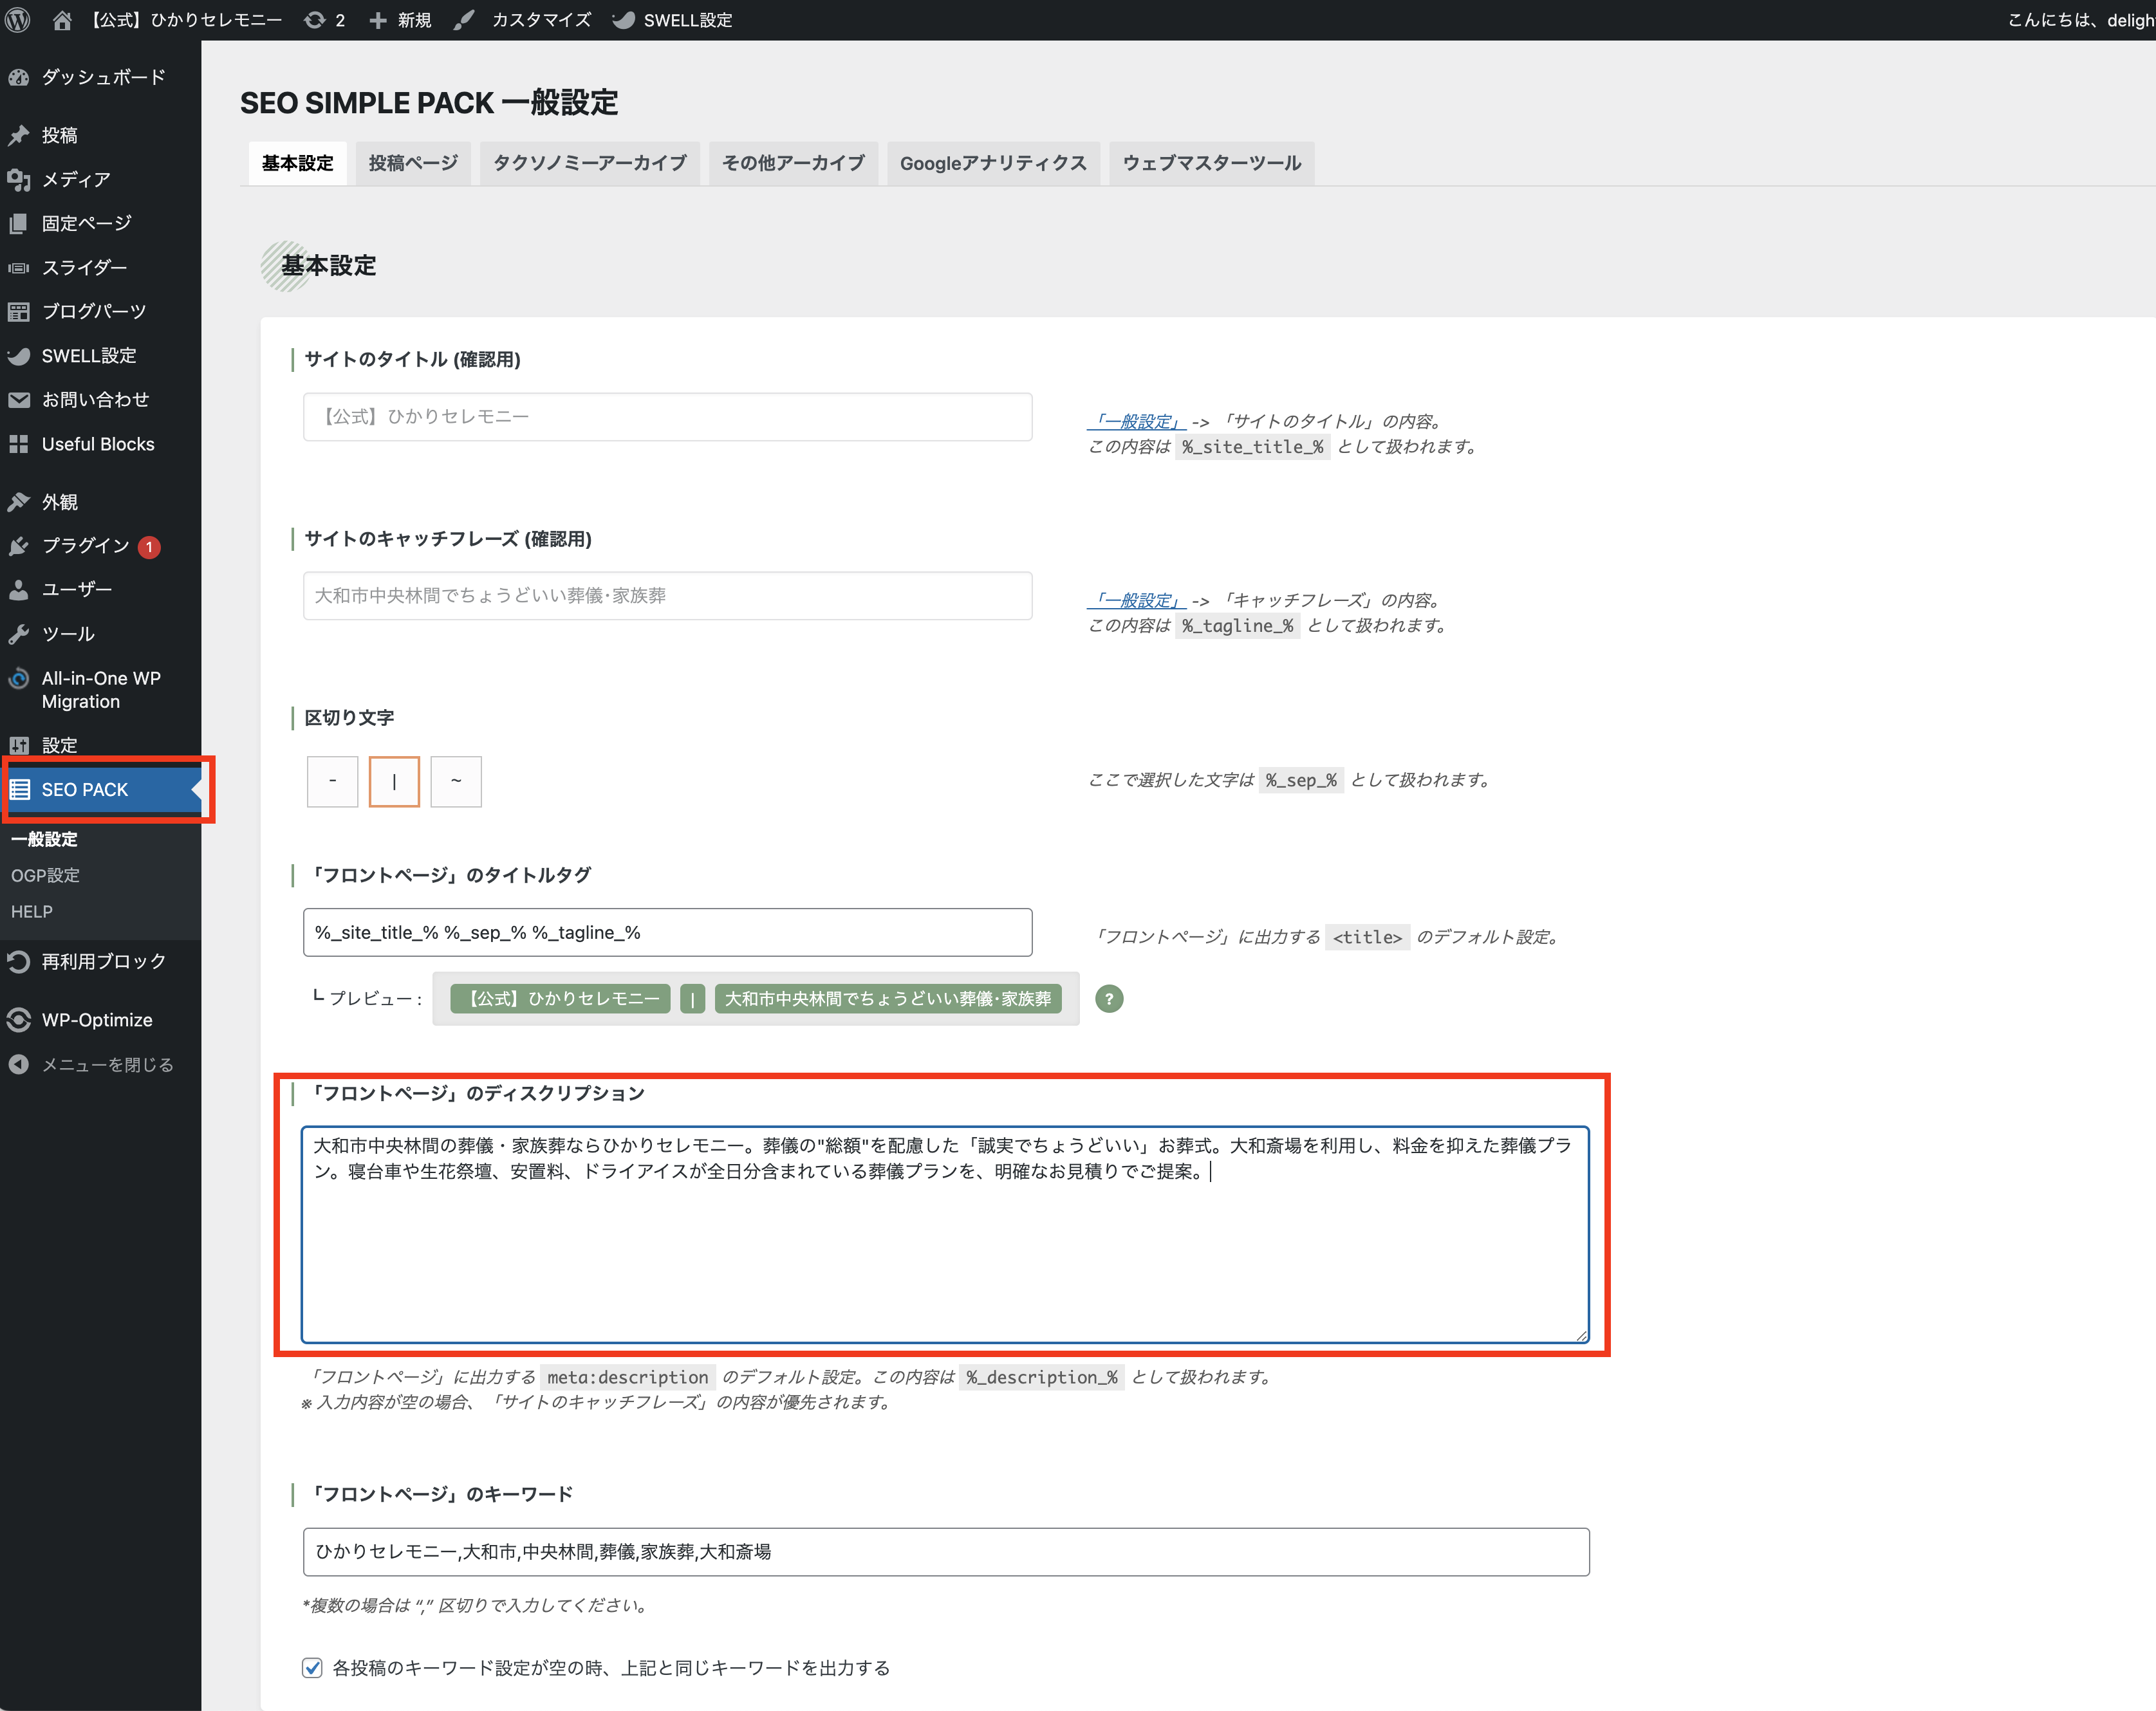
Task: Click the green preview site-title chip
Action: 560,998
